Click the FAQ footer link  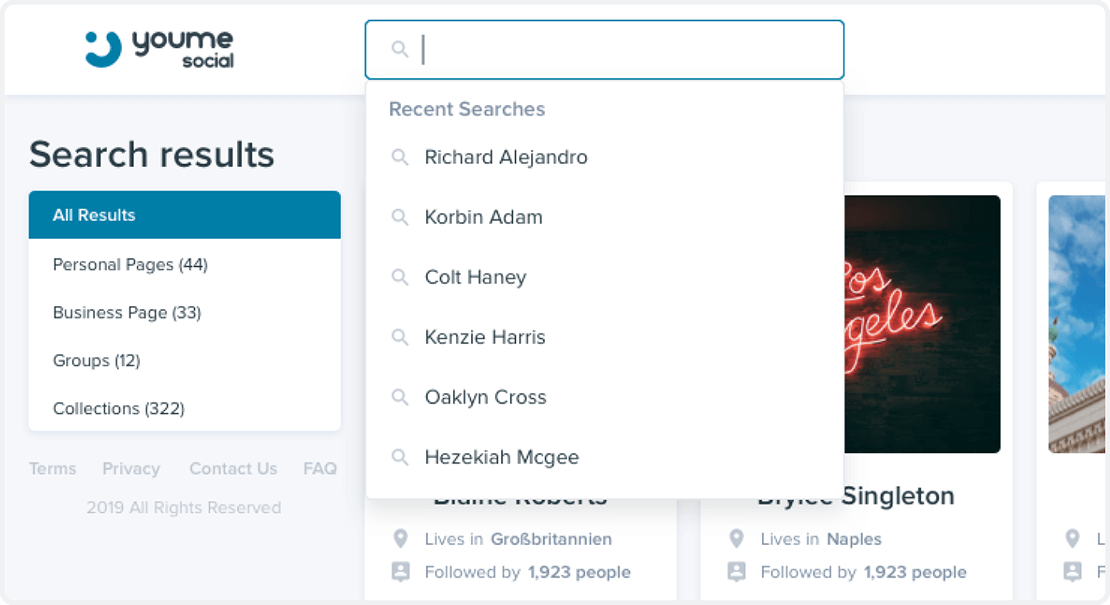coord(320,468)
